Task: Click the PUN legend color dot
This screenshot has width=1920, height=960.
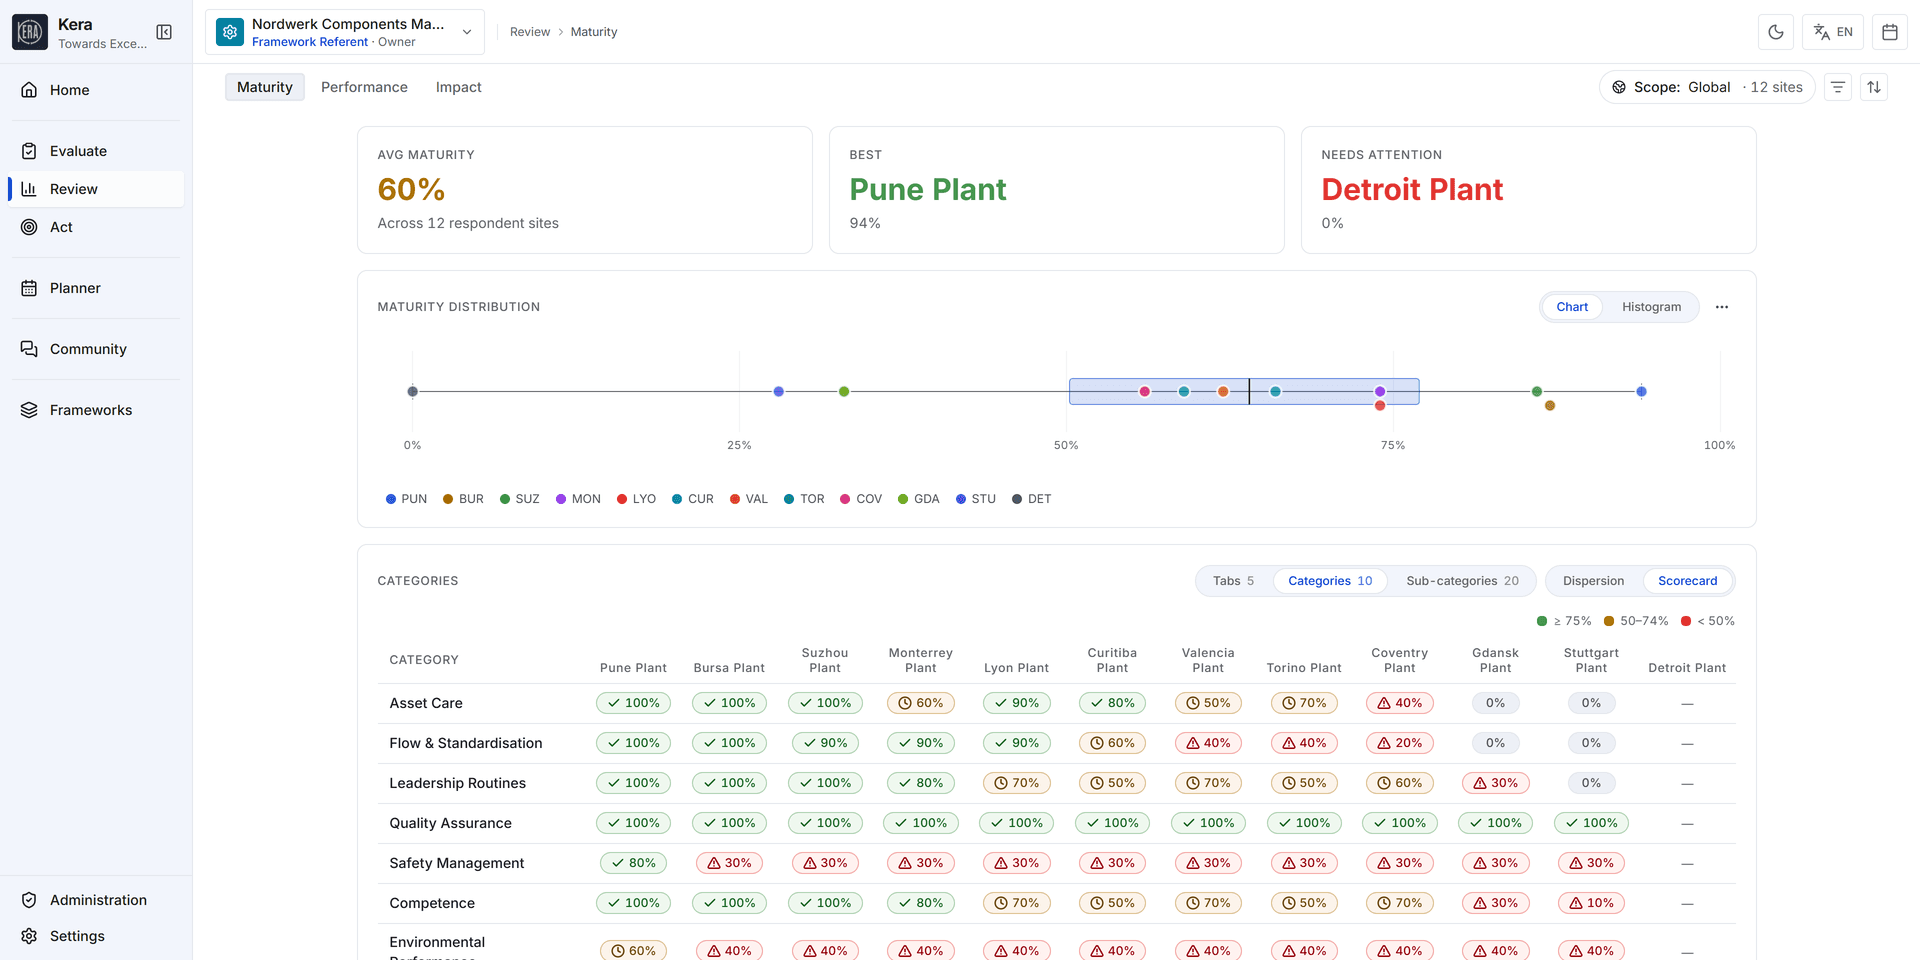Action: [391, 499]
